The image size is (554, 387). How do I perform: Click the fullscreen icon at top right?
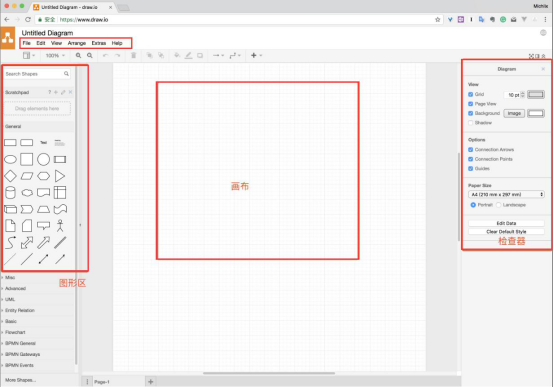coord(531,56)
